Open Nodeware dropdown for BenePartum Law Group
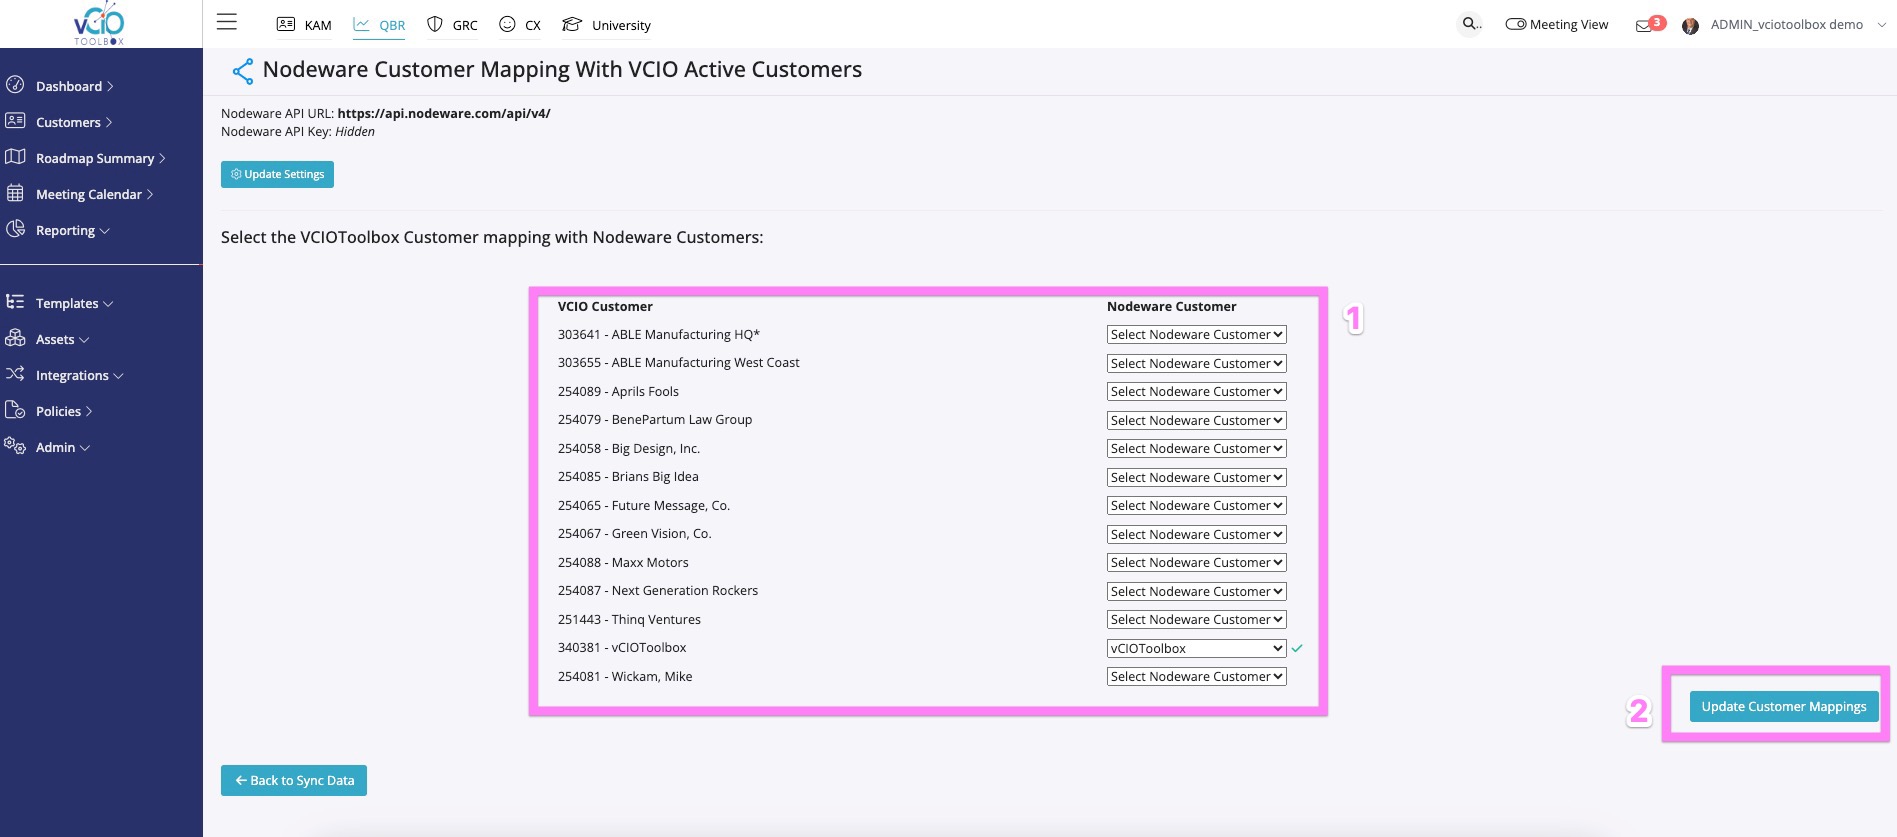Screen dimensions: 1897x837 tap(1196, 420)
